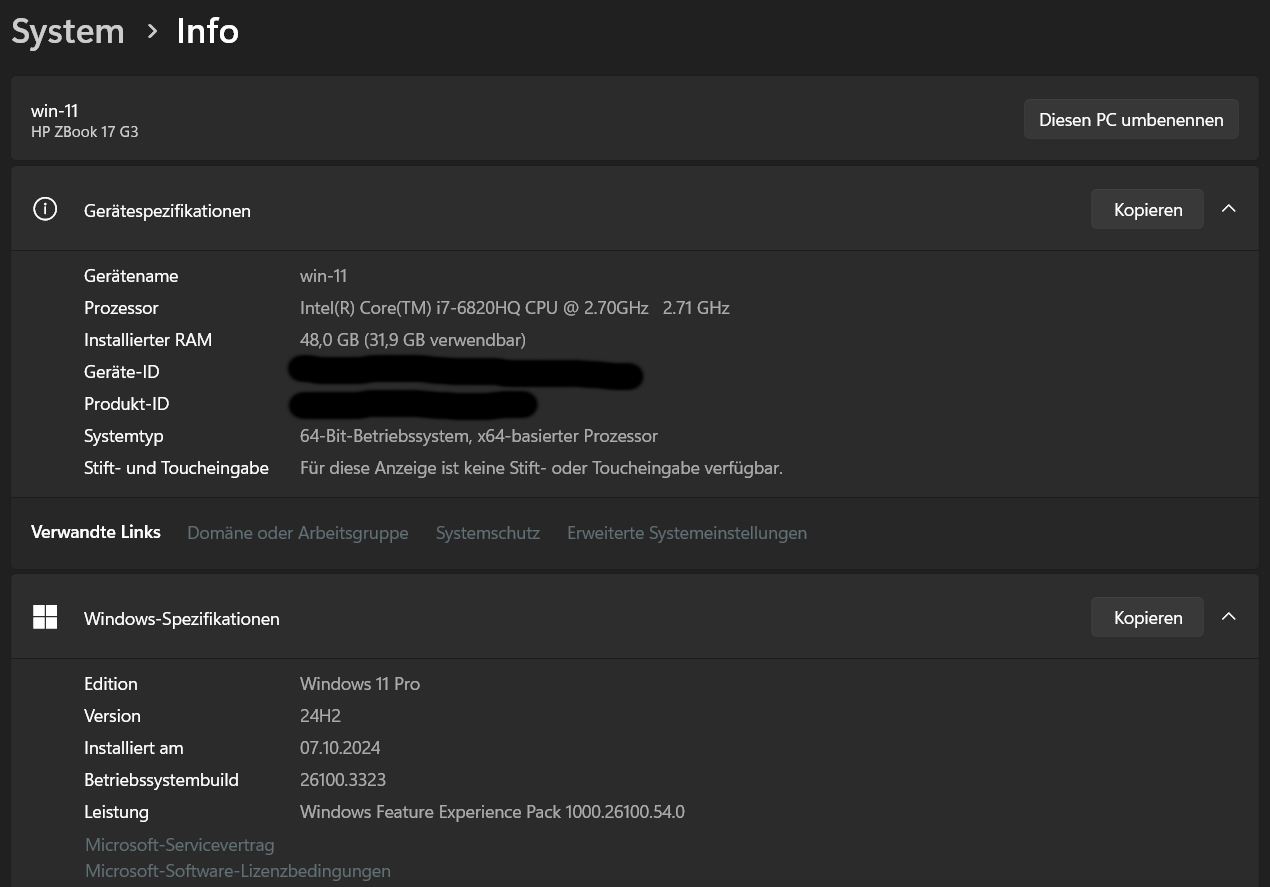Click the Windows 11 Pro value
This screenshot has height=887, width=1270.
pos(360,684)
